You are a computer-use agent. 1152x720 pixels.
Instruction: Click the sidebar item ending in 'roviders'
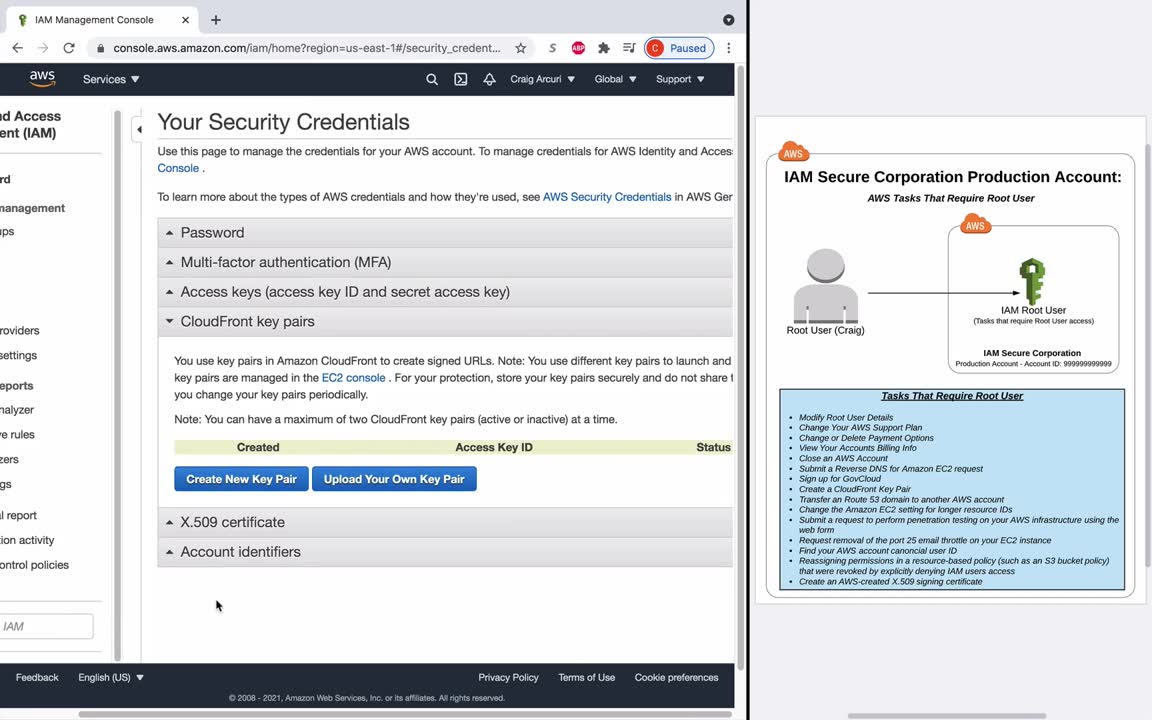click(x=20, y=331)
